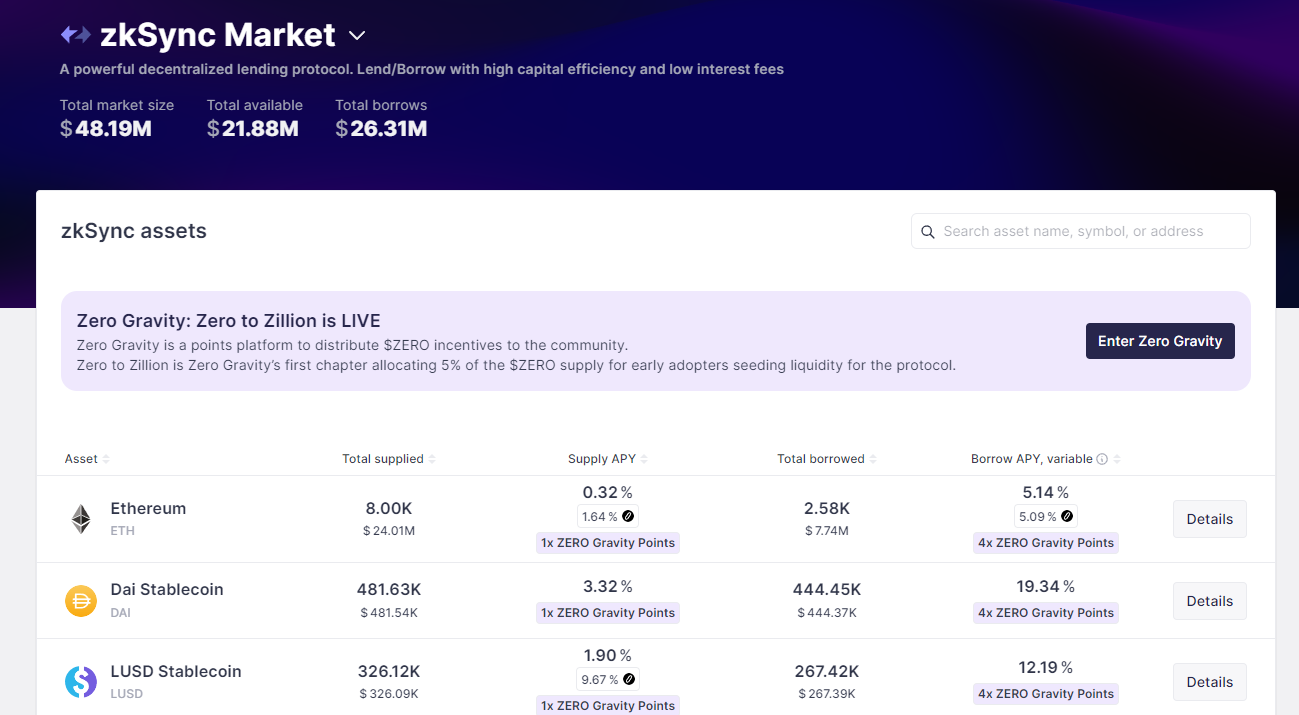This screenshot has width=1299, height=715.
Task: Click the LUSD Stablecoin token icon
Action: [x=80, y=682]
